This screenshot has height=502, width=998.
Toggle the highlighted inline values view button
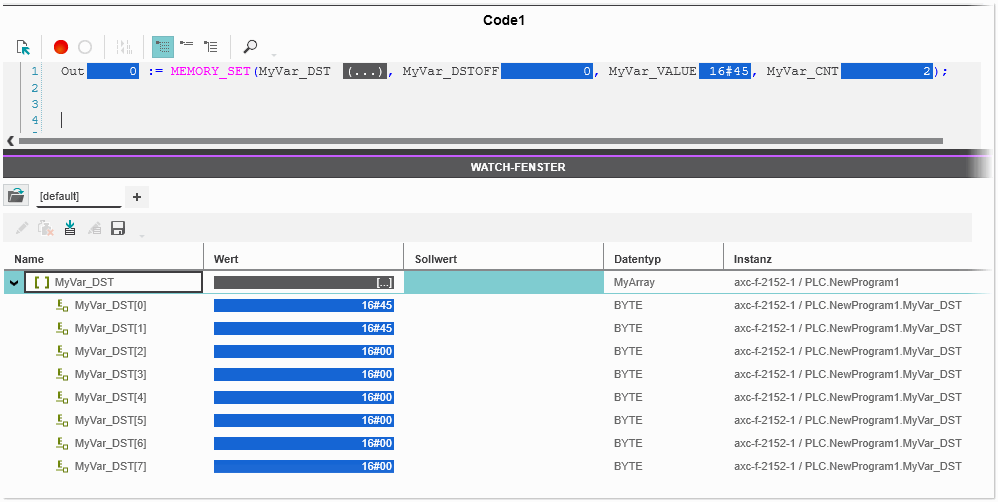click(162, 47)
